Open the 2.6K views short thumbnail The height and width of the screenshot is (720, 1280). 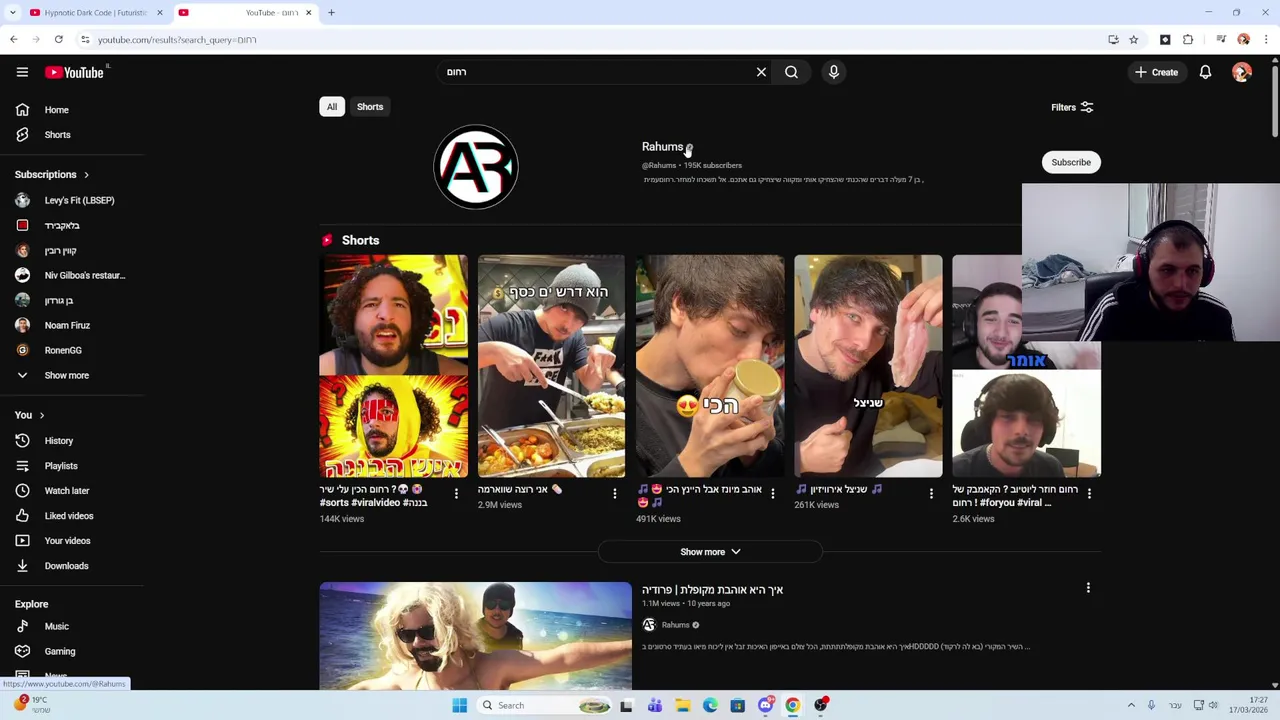click(x=1026, y=366)
